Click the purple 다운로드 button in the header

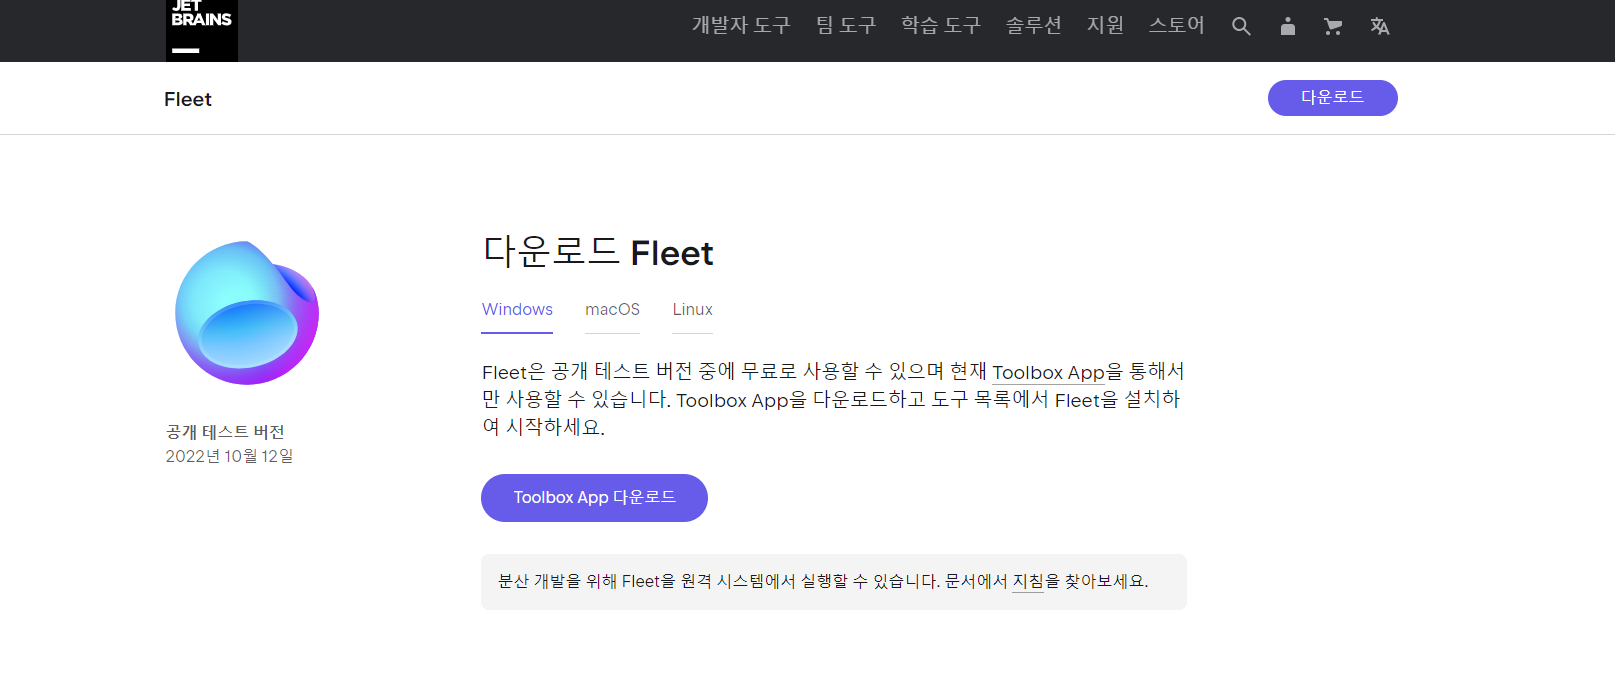click(x=1333, y=98)
